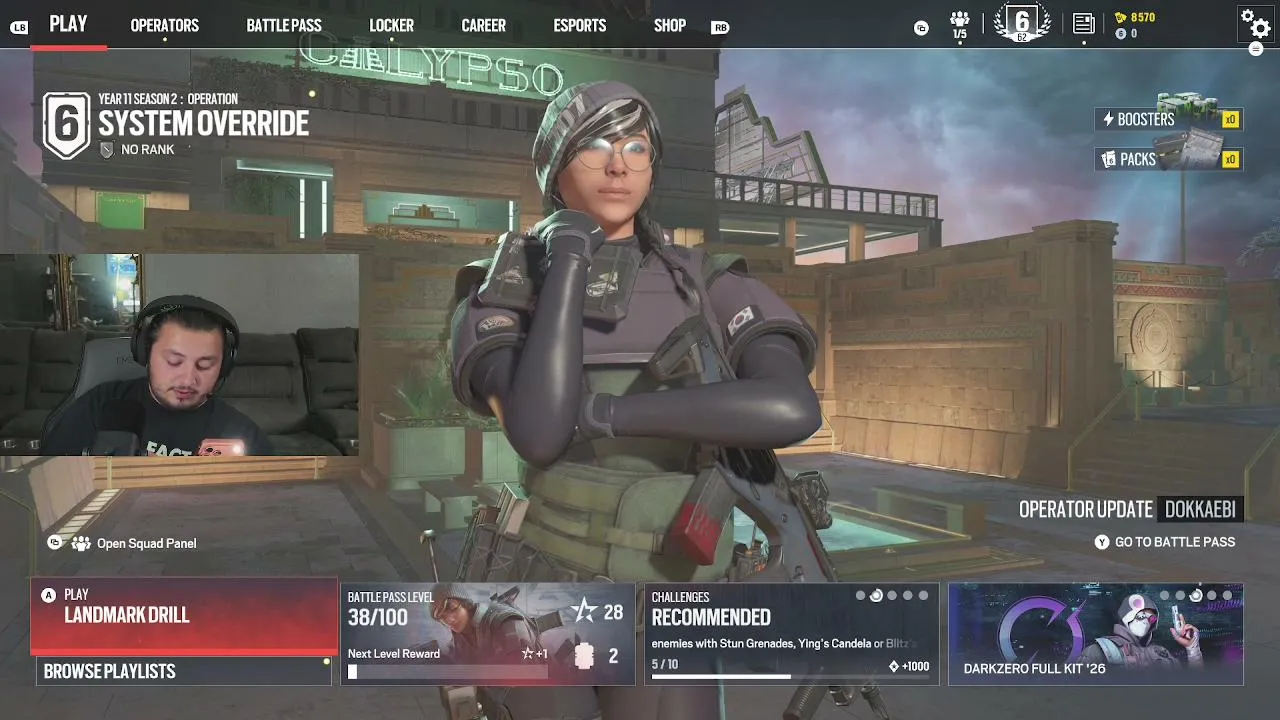This screenshot has height=720, width=1280.
Task: Click the star icon showing 28
Action: click(x=583, y=611)
